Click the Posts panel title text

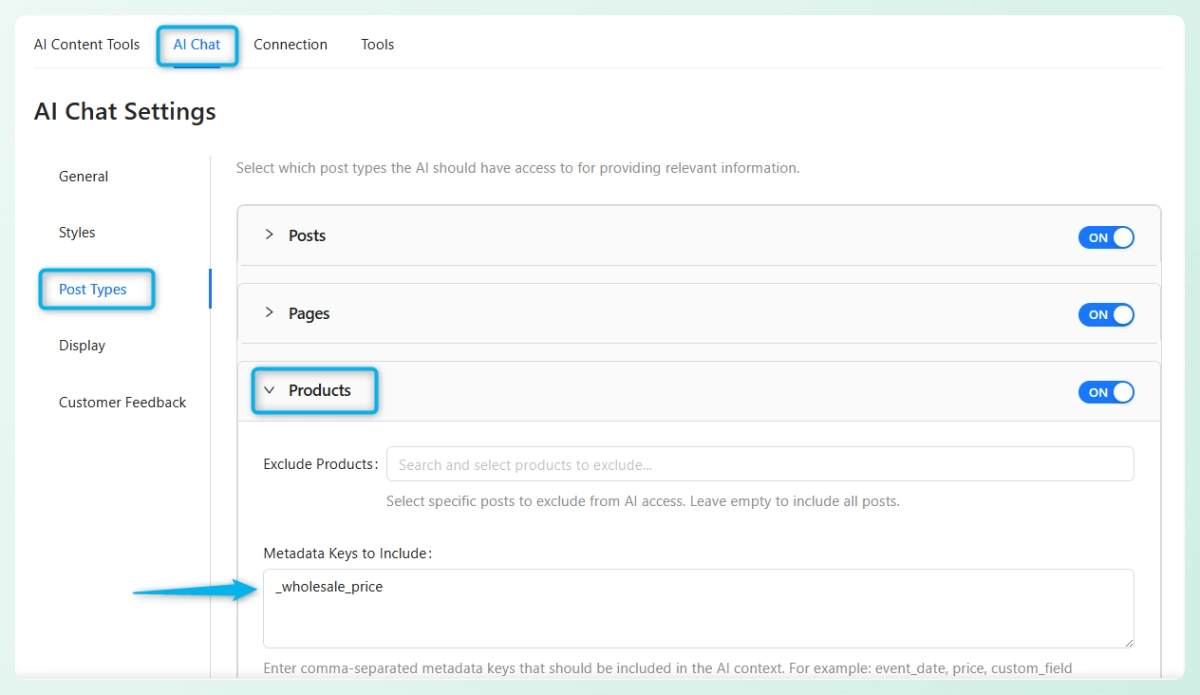[307, 235]
